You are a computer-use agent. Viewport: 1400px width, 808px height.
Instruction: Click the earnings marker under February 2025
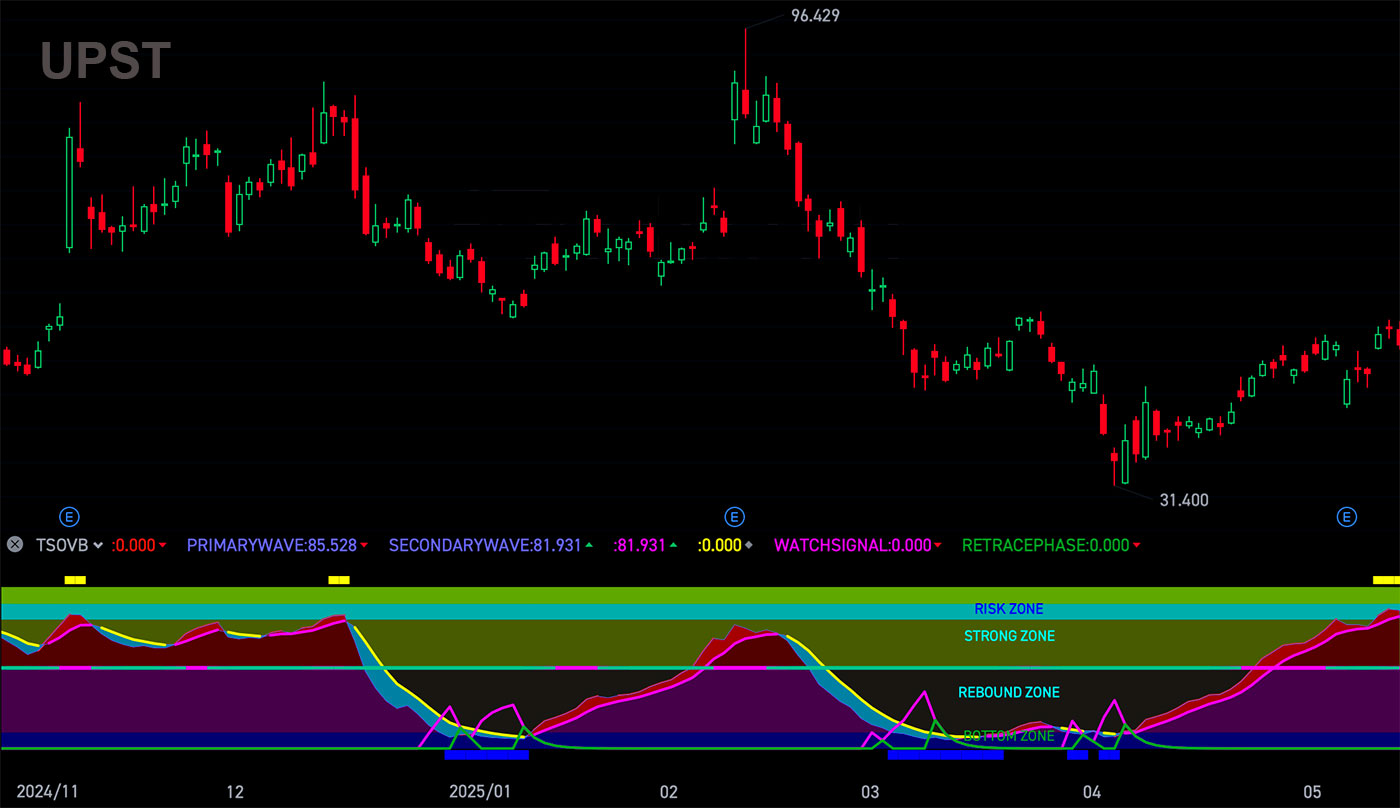pyautogui.click(x=734, y=517)
